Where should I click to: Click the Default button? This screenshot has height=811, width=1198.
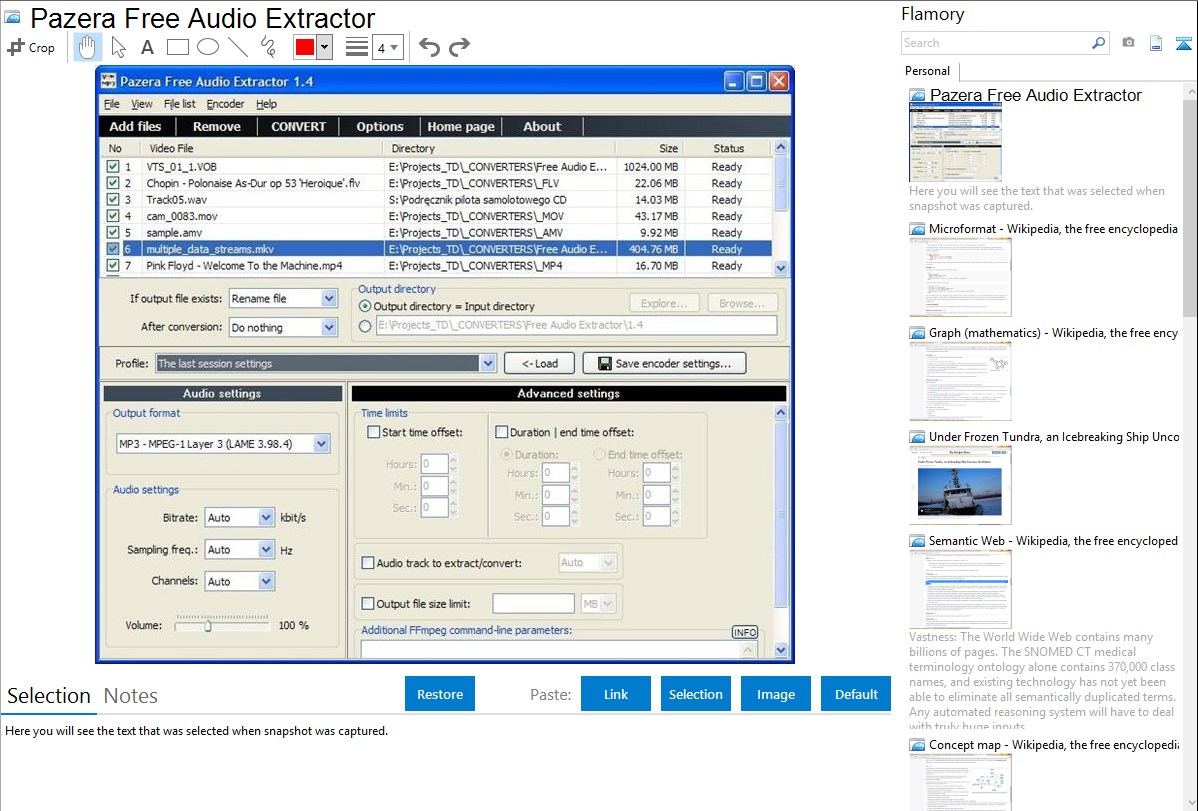click(856, 694)
